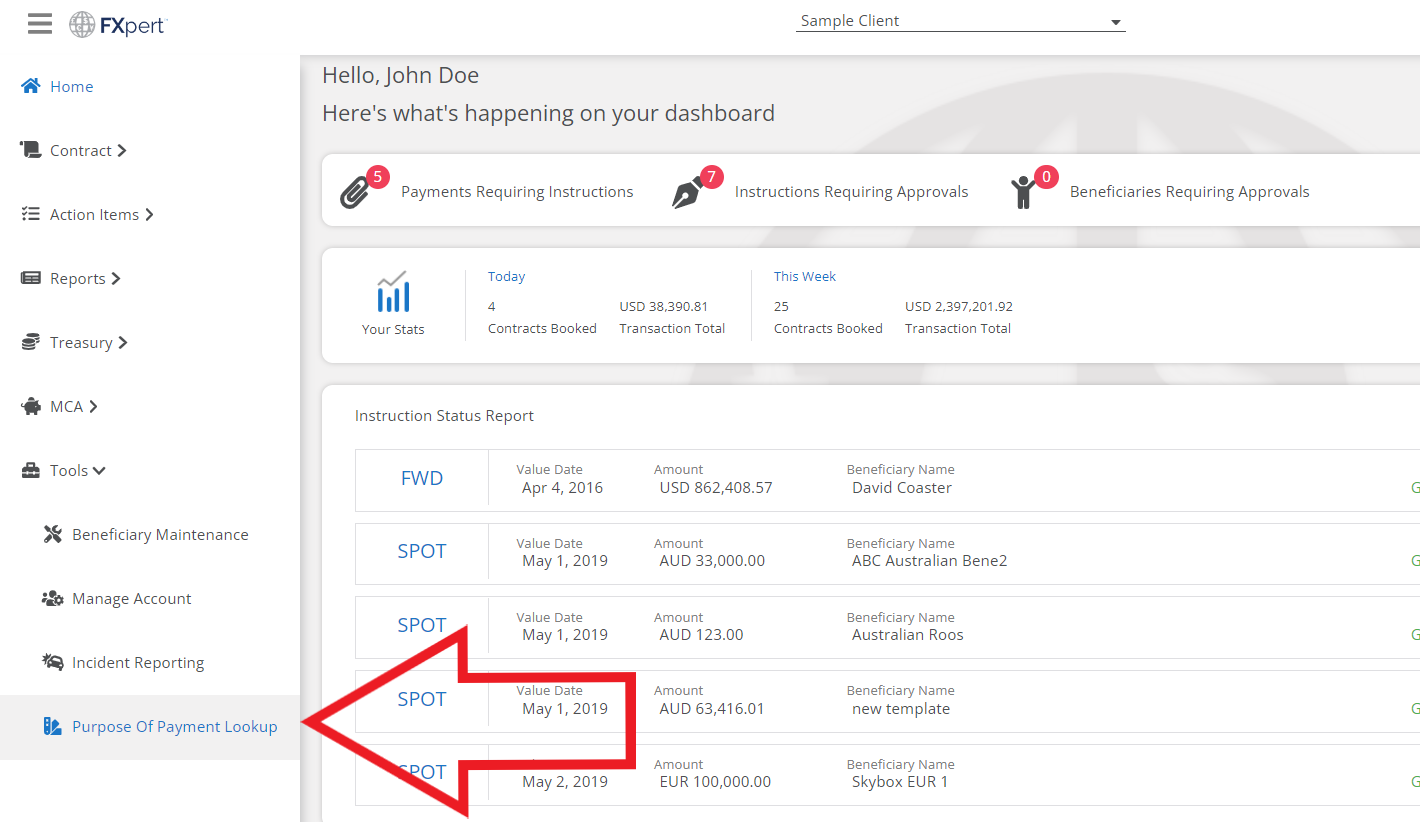Click the Your Stats bar chart icon
This screenshot has height=822, width=1420.
[393, 291]
